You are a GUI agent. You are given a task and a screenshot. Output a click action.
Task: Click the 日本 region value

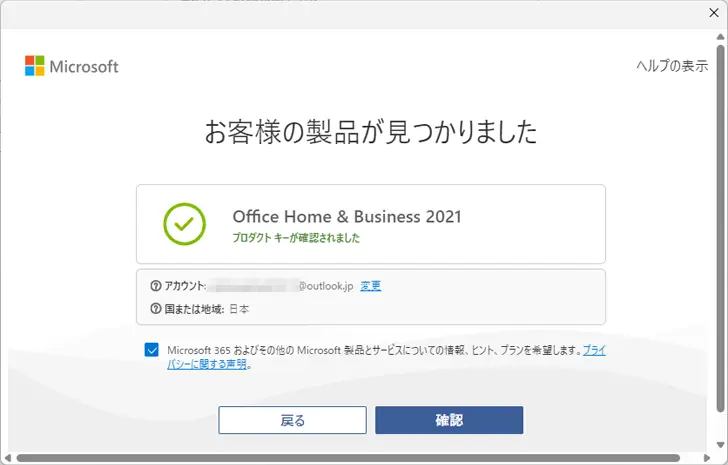tap(239, 309)
